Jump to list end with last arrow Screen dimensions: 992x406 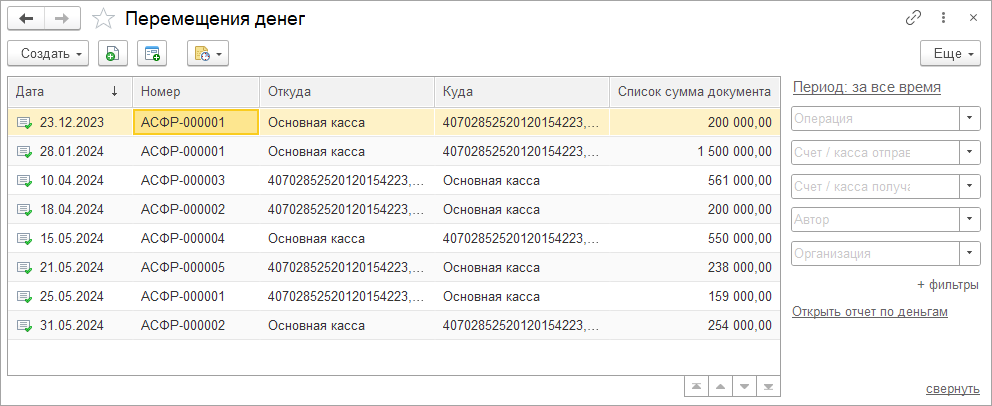pos(767,387)
